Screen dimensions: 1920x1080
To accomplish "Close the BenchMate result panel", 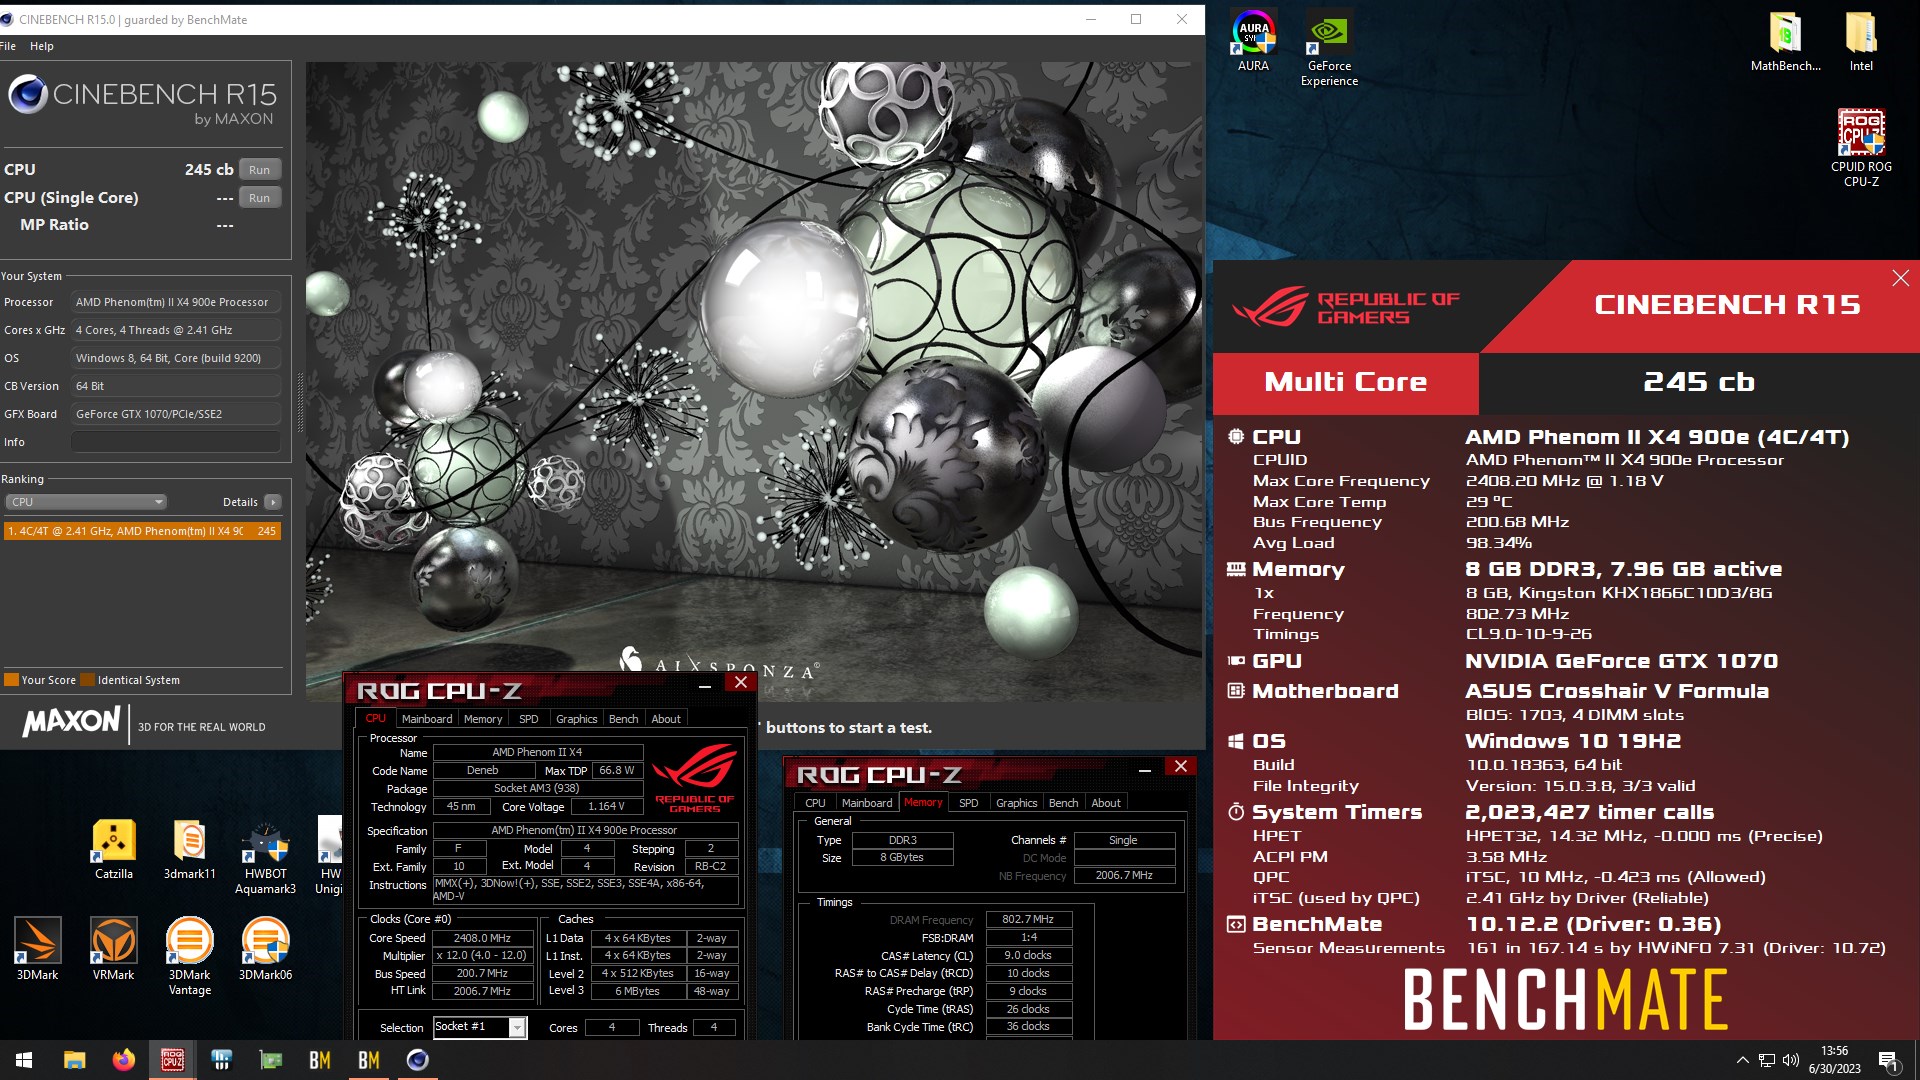I will click(1900, 278).
